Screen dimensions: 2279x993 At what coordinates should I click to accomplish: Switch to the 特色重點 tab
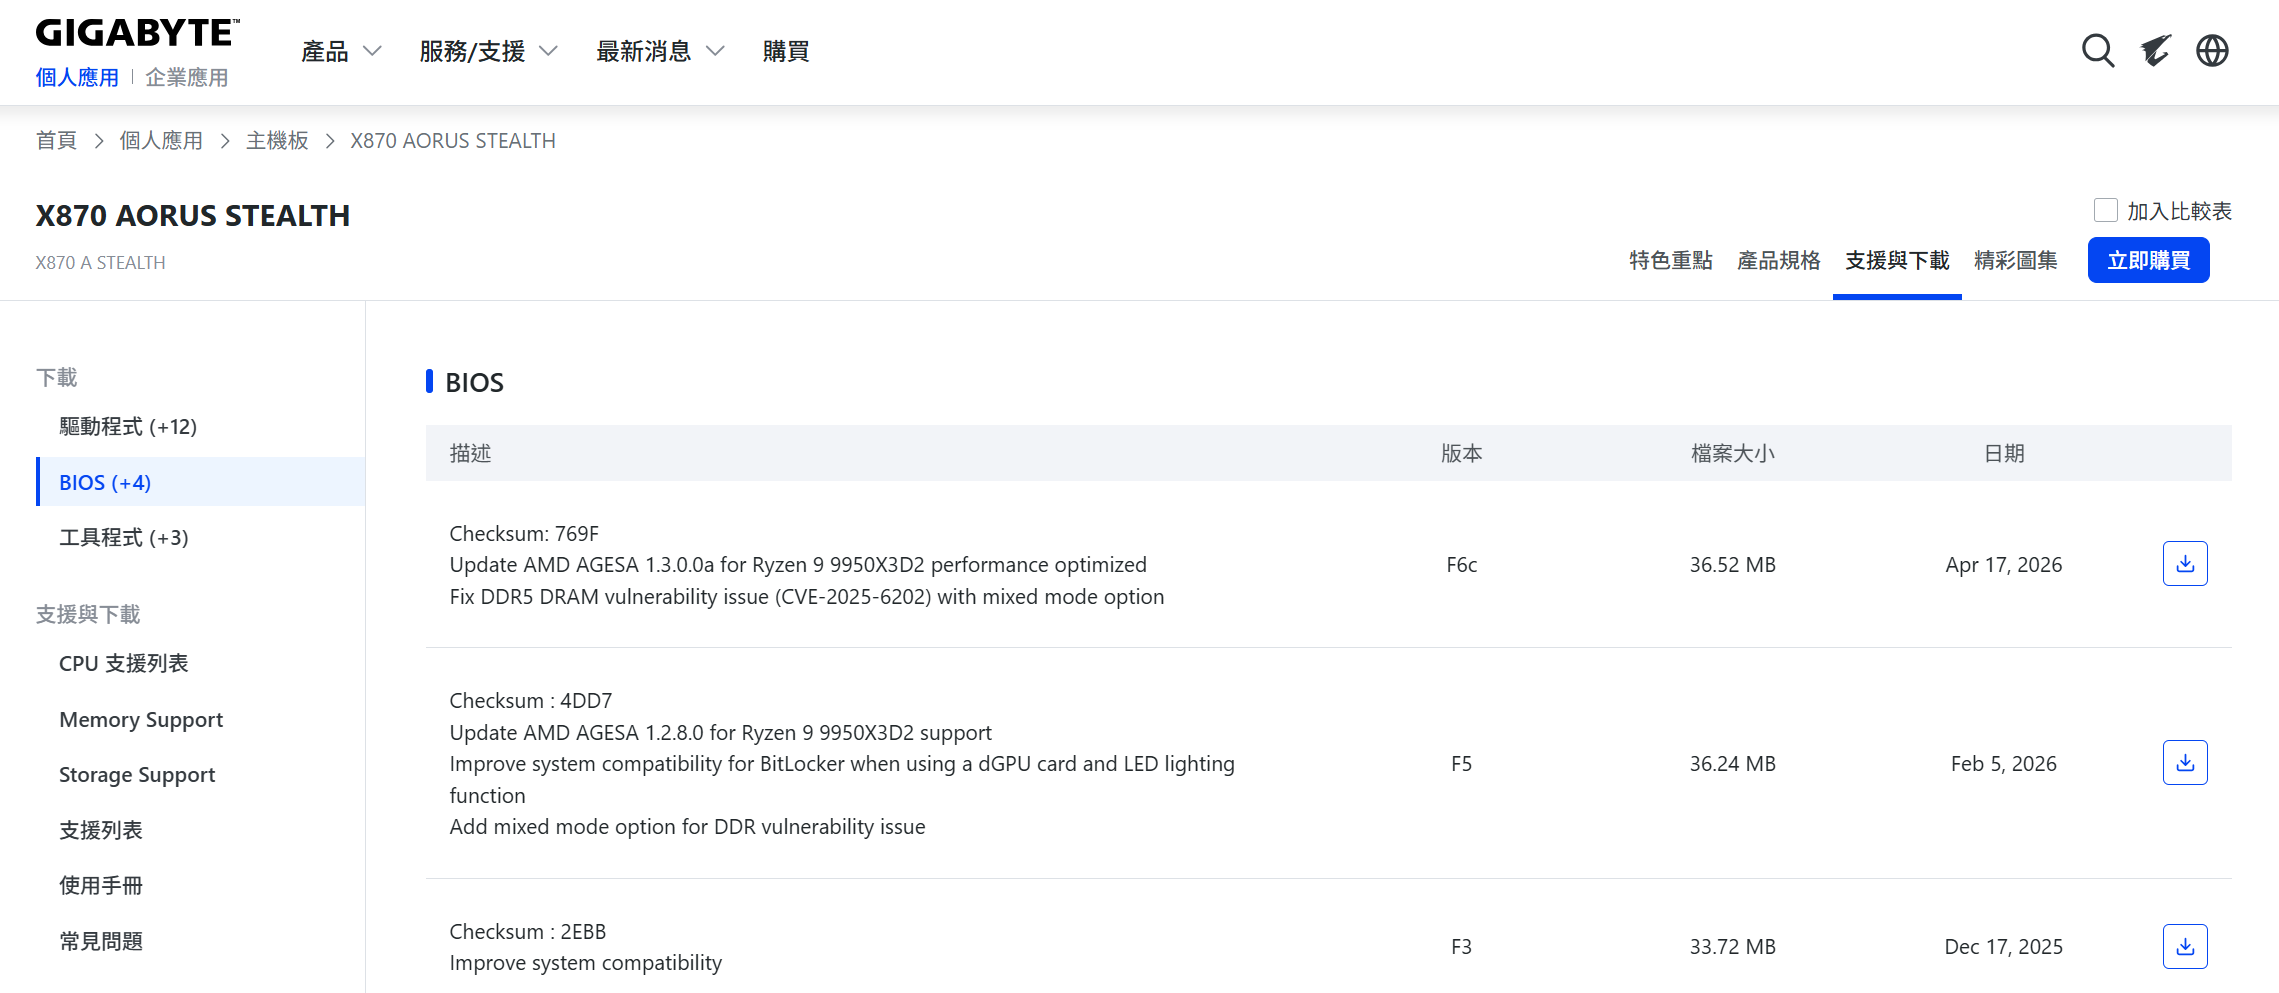(1670, 261)
